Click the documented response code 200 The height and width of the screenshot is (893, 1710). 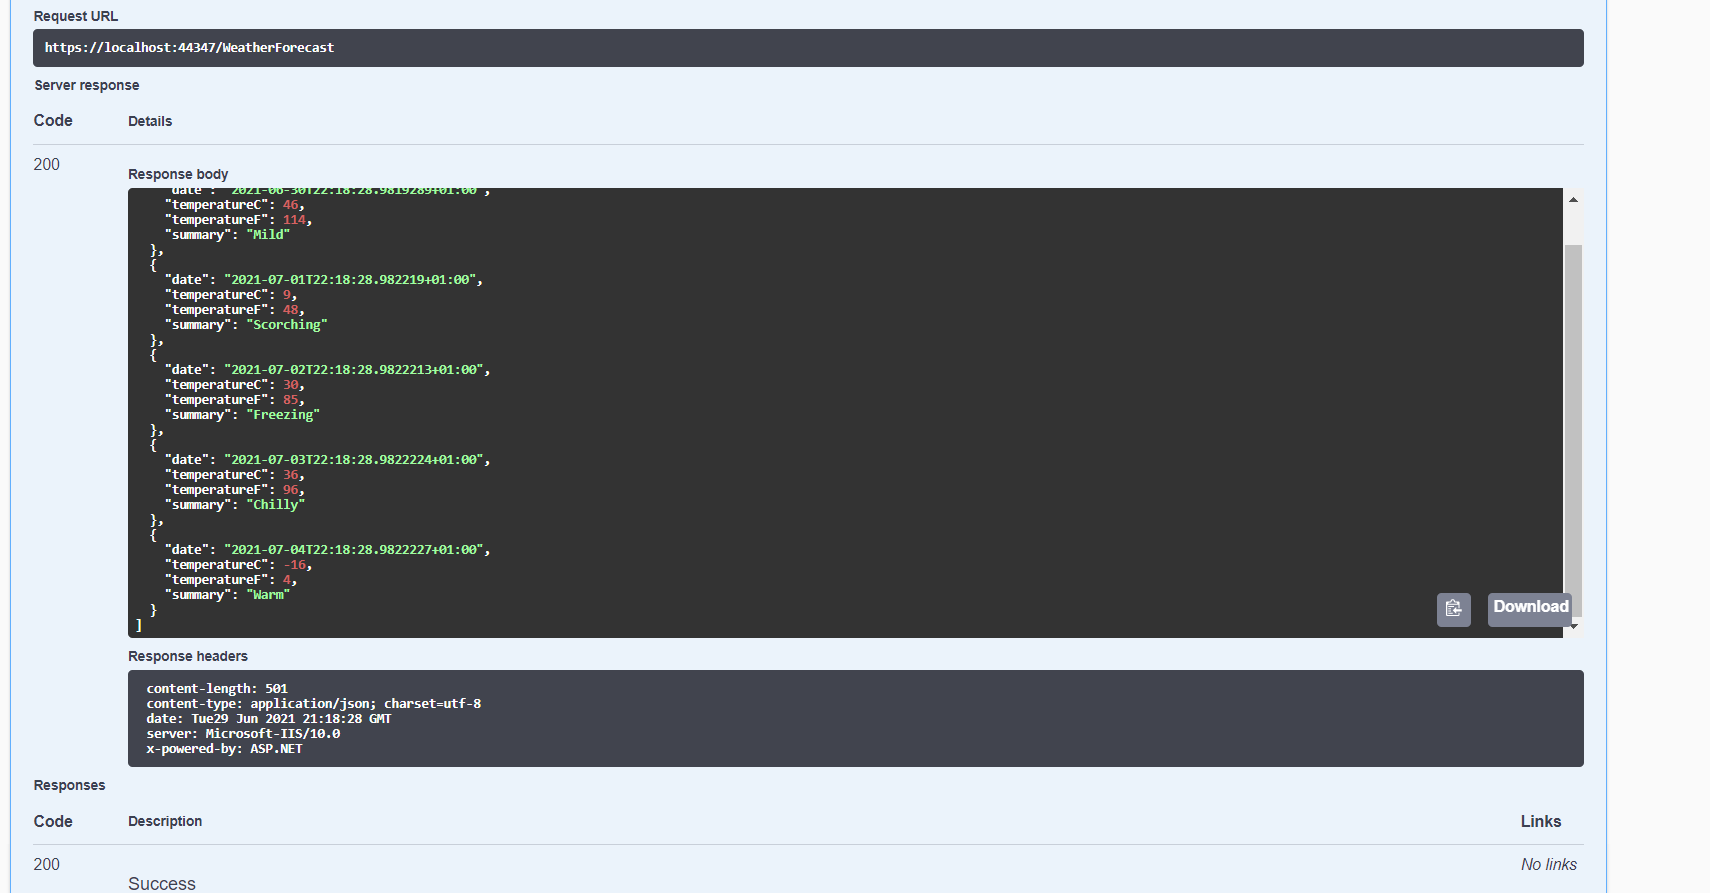(x=47, y=864)
